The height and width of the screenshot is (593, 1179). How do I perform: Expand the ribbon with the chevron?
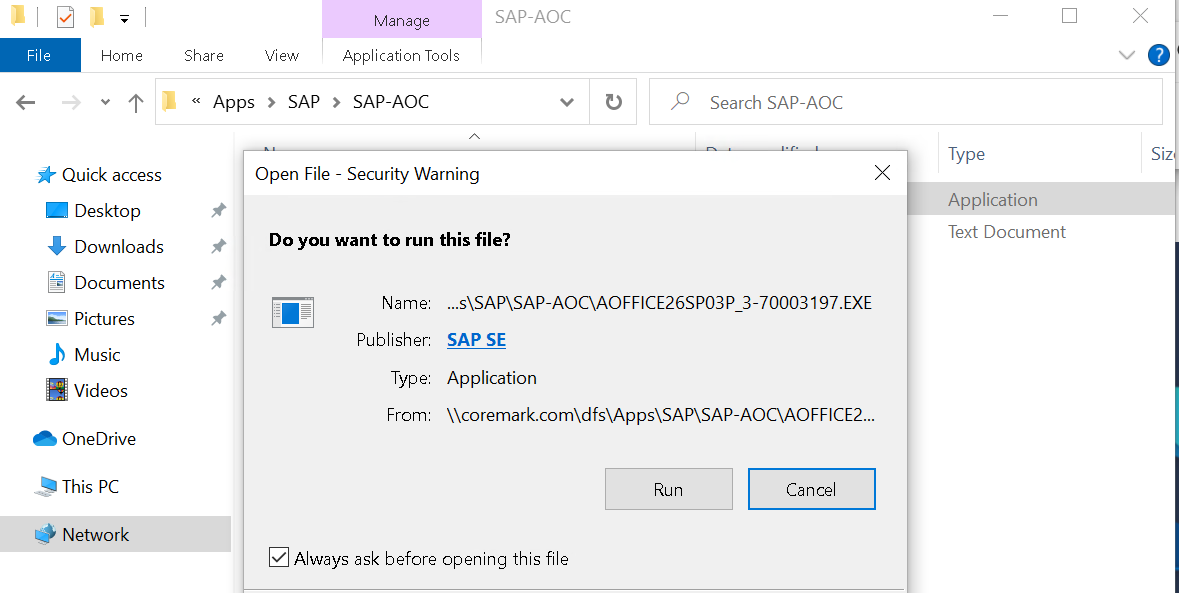[1126, 55]
